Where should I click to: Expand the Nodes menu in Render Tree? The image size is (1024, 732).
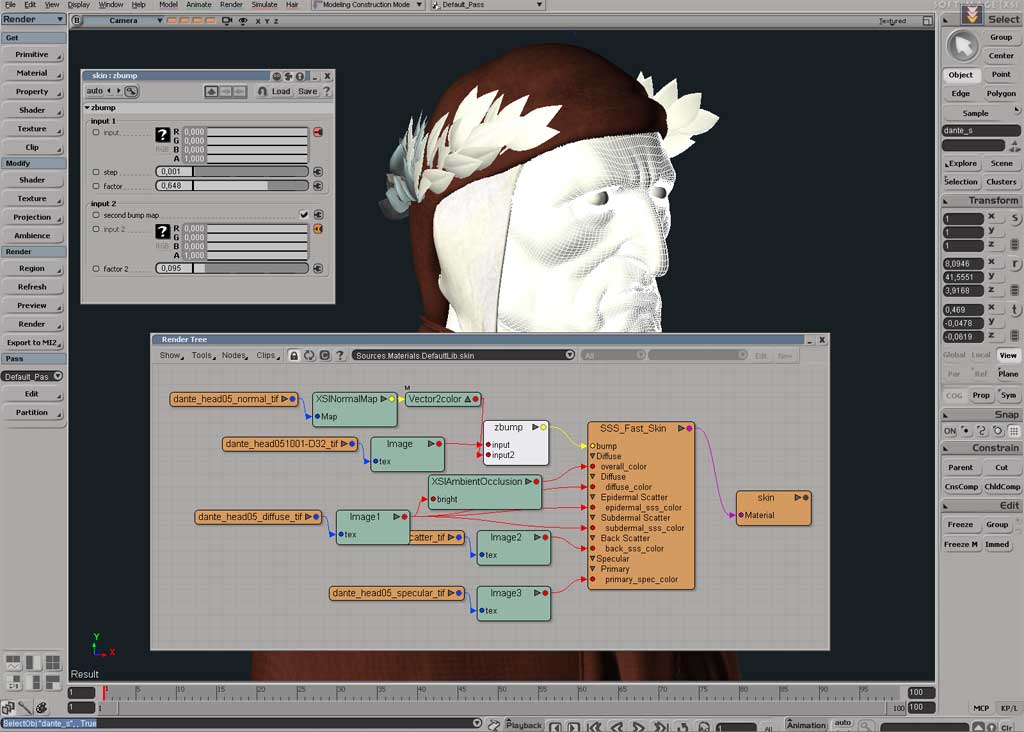[x=234, y=355]
